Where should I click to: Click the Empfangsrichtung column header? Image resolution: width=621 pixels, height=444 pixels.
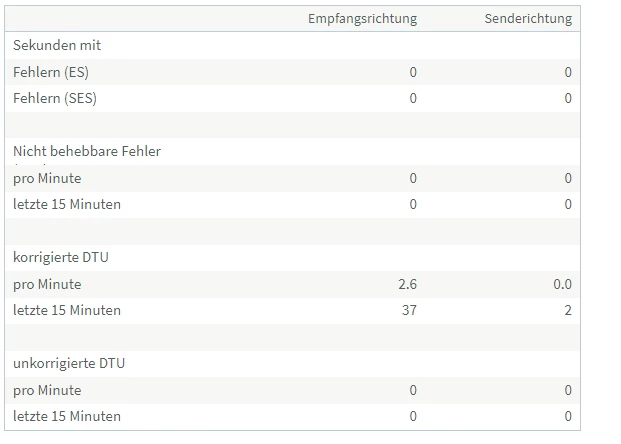click(x=362, y=19)
